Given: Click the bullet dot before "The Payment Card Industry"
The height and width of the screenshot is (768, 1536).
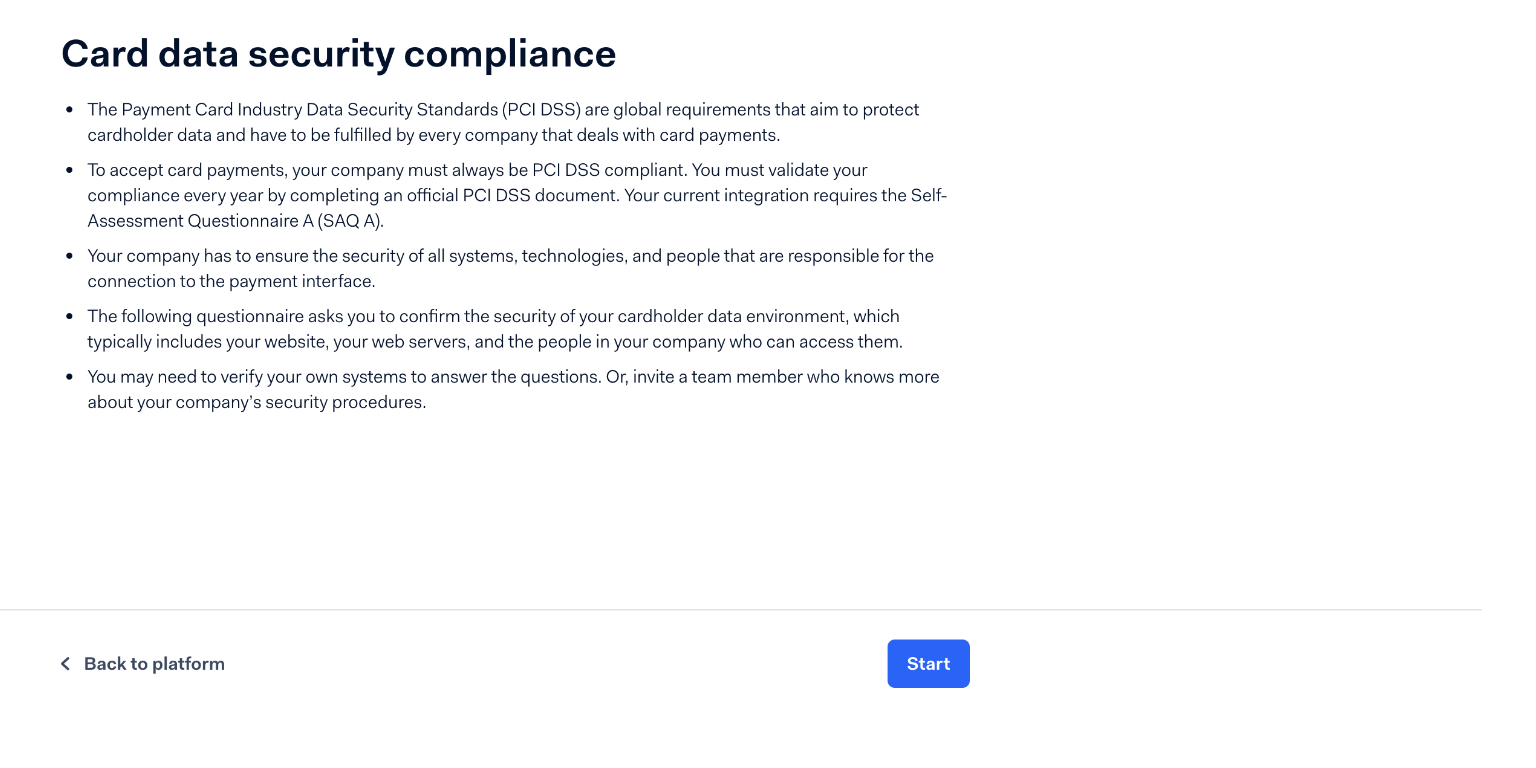Looking at the screenshot, I should (x=69, y=110).
